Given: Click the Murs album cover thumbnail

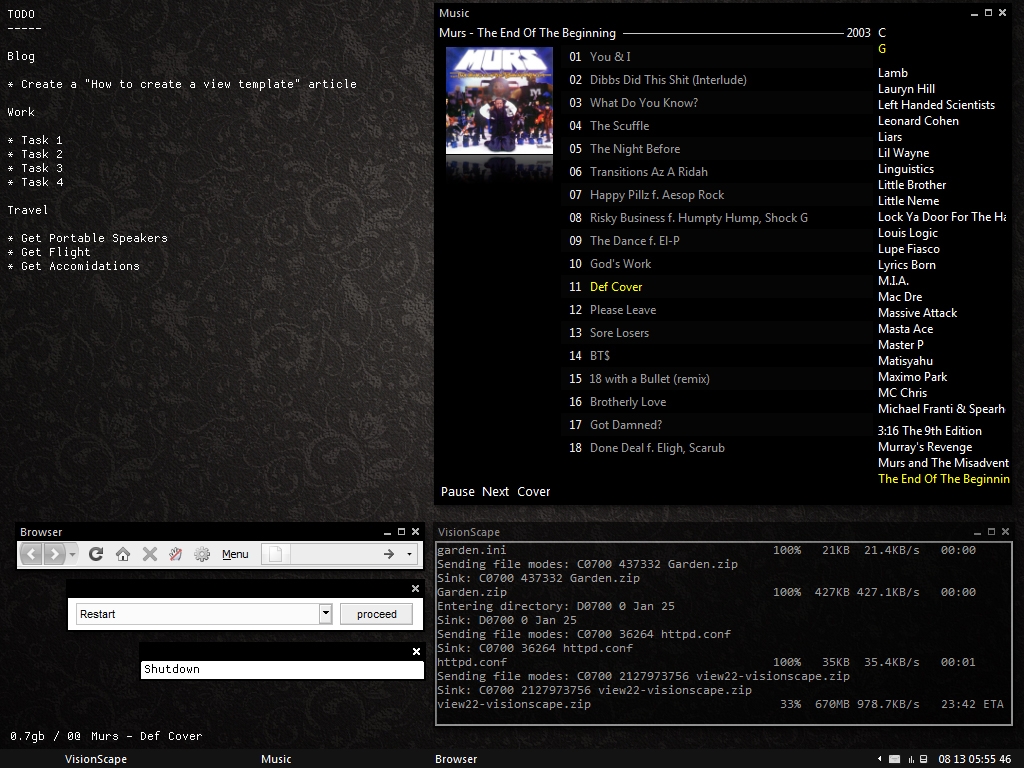Looking at the screenshot, I should point(500,101).
